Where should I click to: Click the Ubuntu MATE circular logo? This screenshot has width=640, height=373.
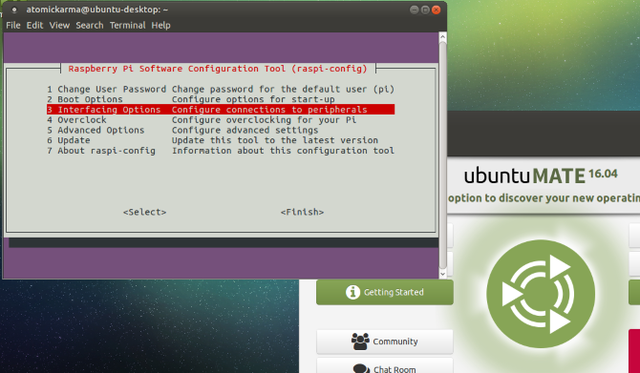(540, 294)
